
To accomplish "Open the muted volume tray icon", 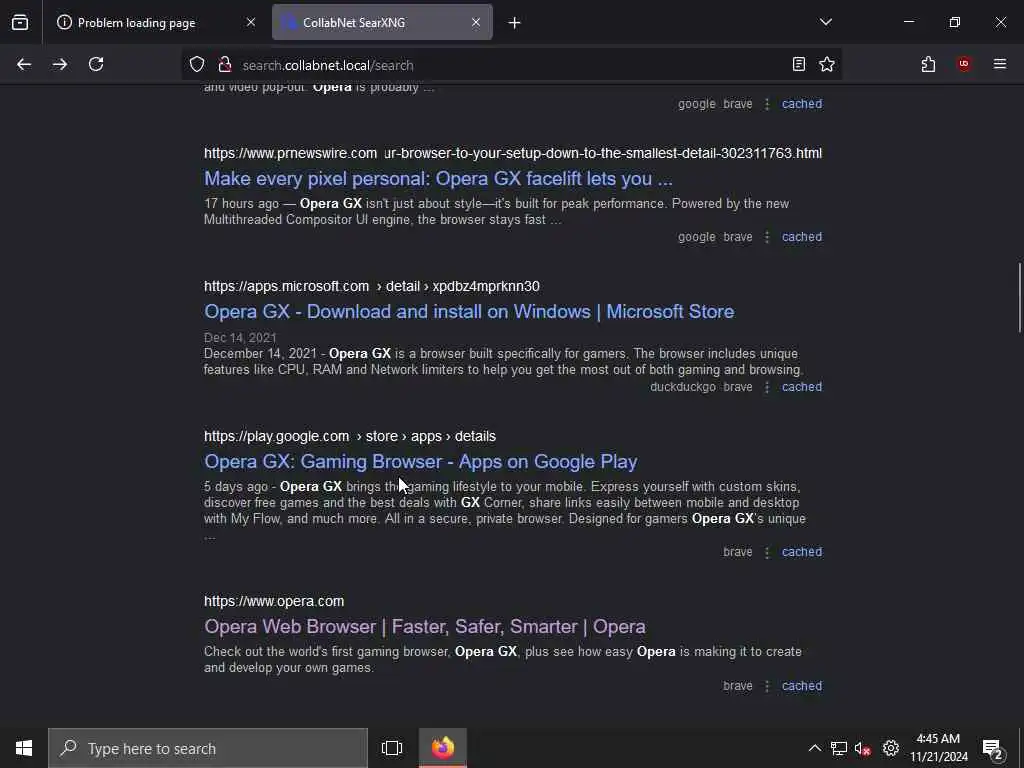I will tap(863, 748).
